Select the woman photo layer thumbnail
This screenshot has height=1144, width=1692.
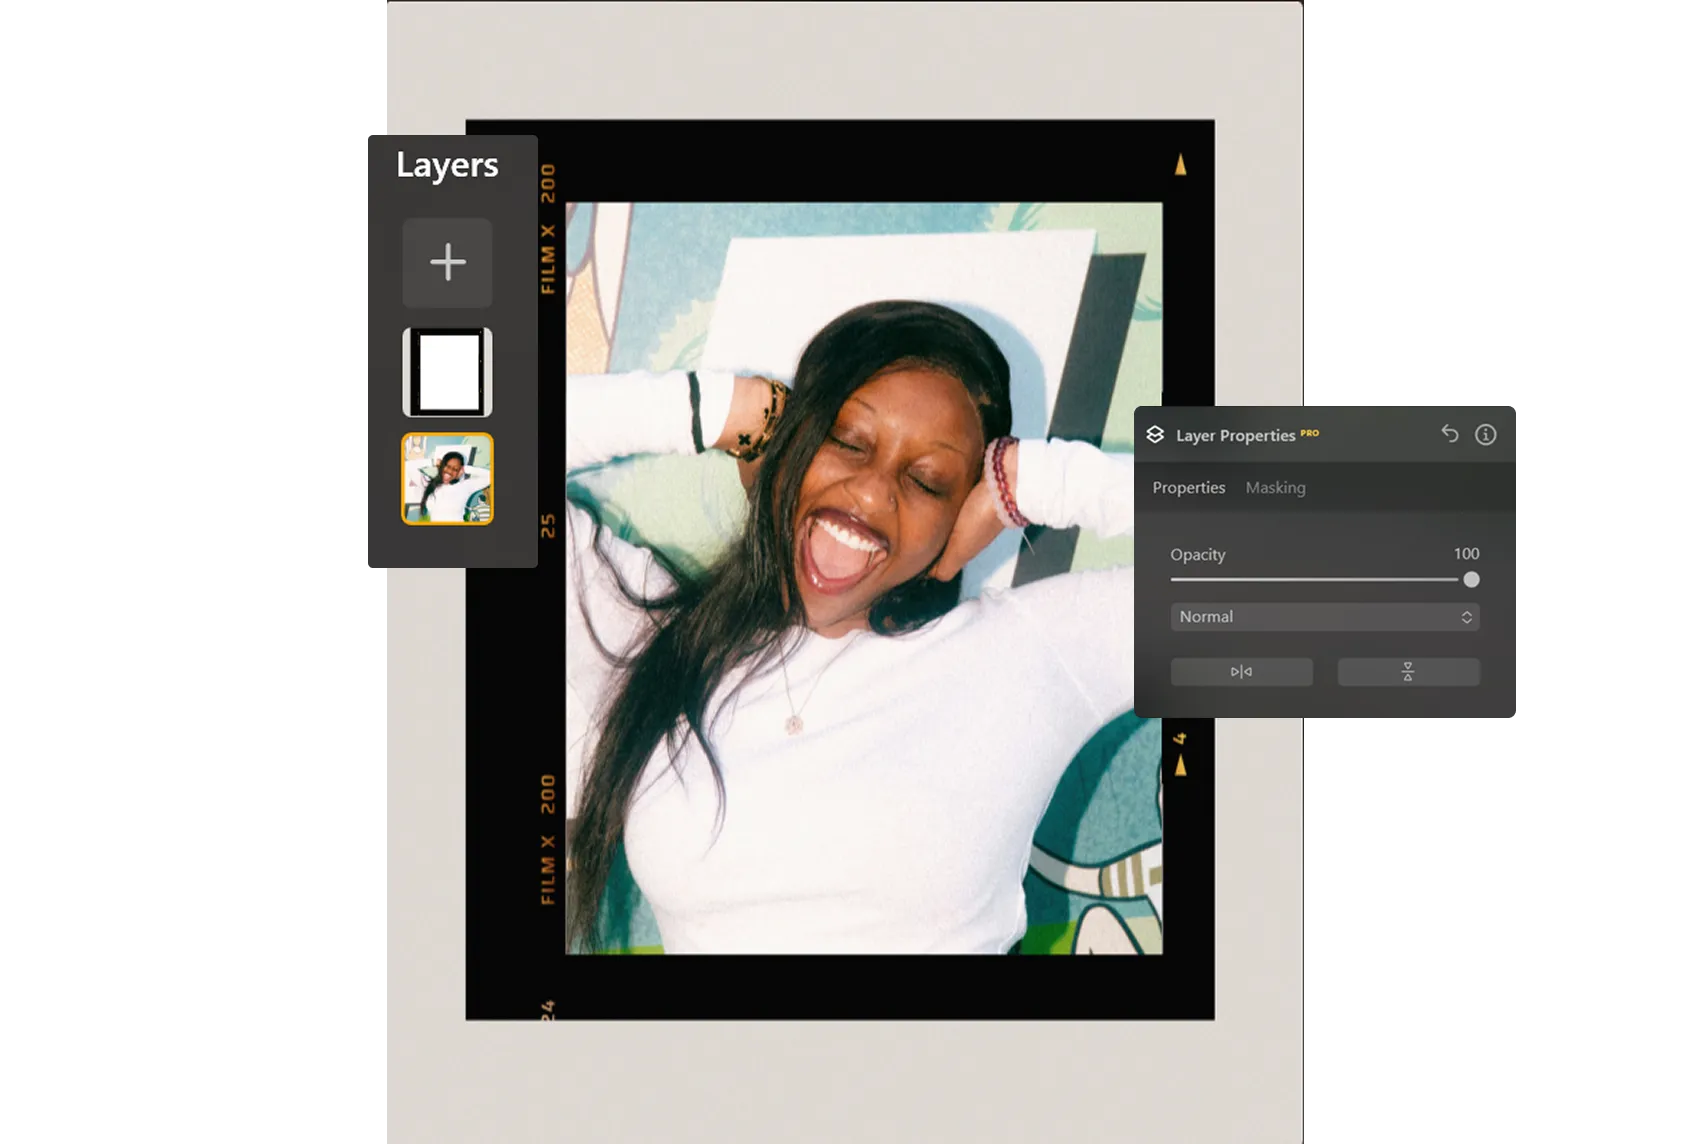[447, 479]
